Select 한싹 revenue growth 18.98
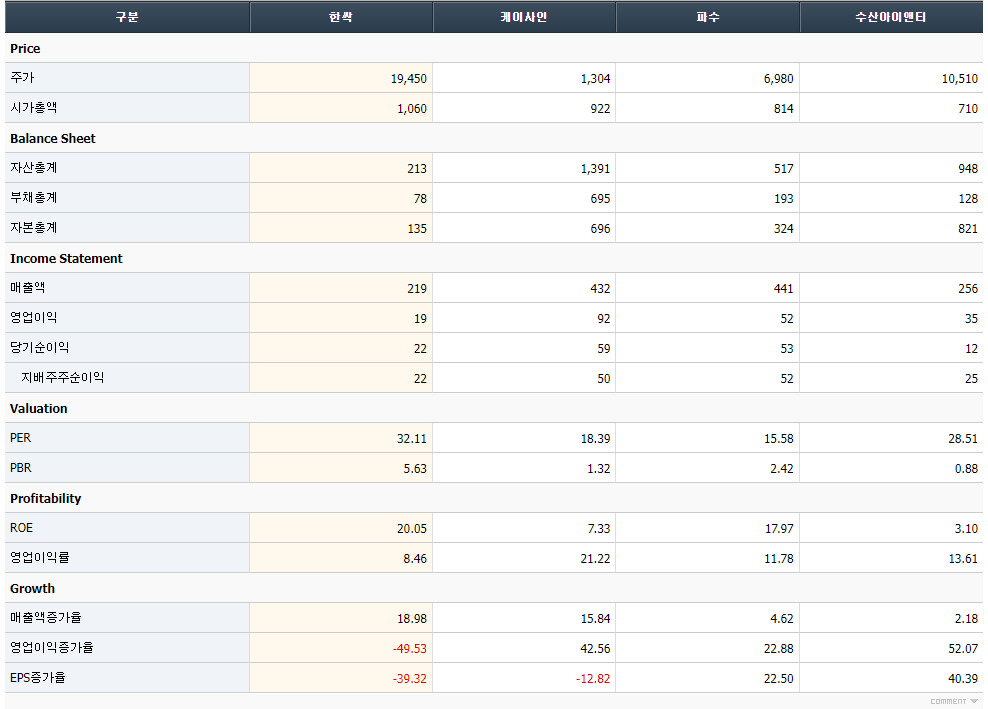The image size is (988, 709). click(411, 619)
